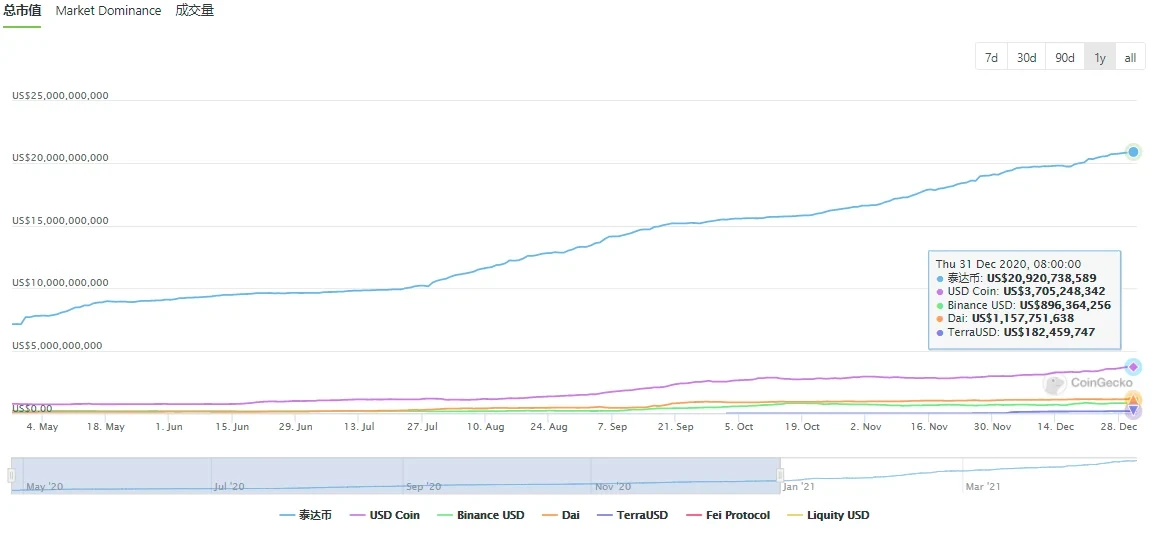The width and height of the screenshot is (1155, 533).
Task: Open the Market Dominance tab
Action: click(x=108, y=11)
